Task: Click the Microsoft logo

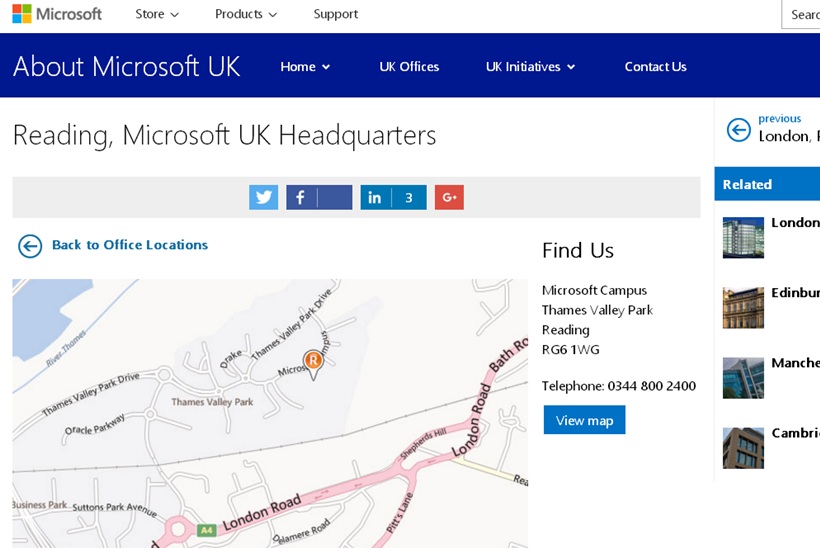Action: tap(57, 14)
